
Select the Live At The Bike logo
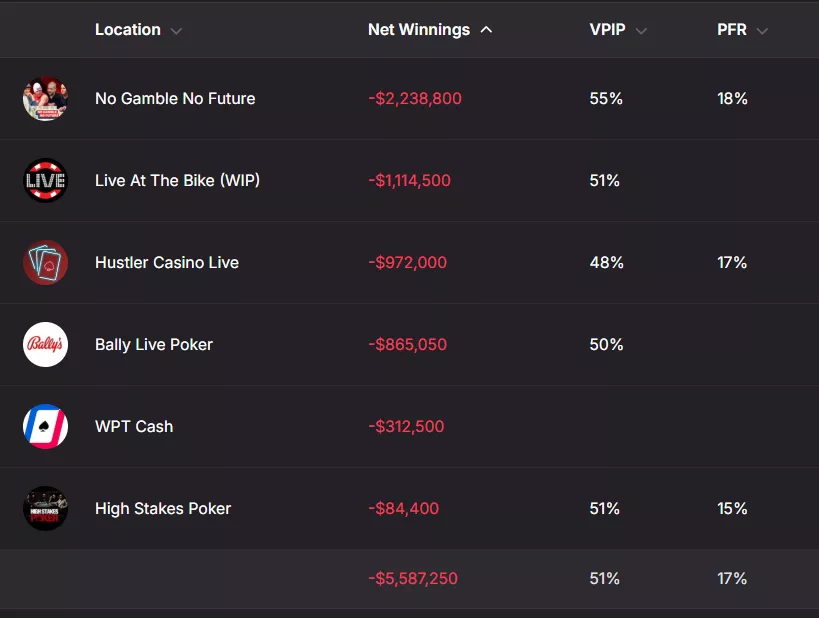click(45, 180)
